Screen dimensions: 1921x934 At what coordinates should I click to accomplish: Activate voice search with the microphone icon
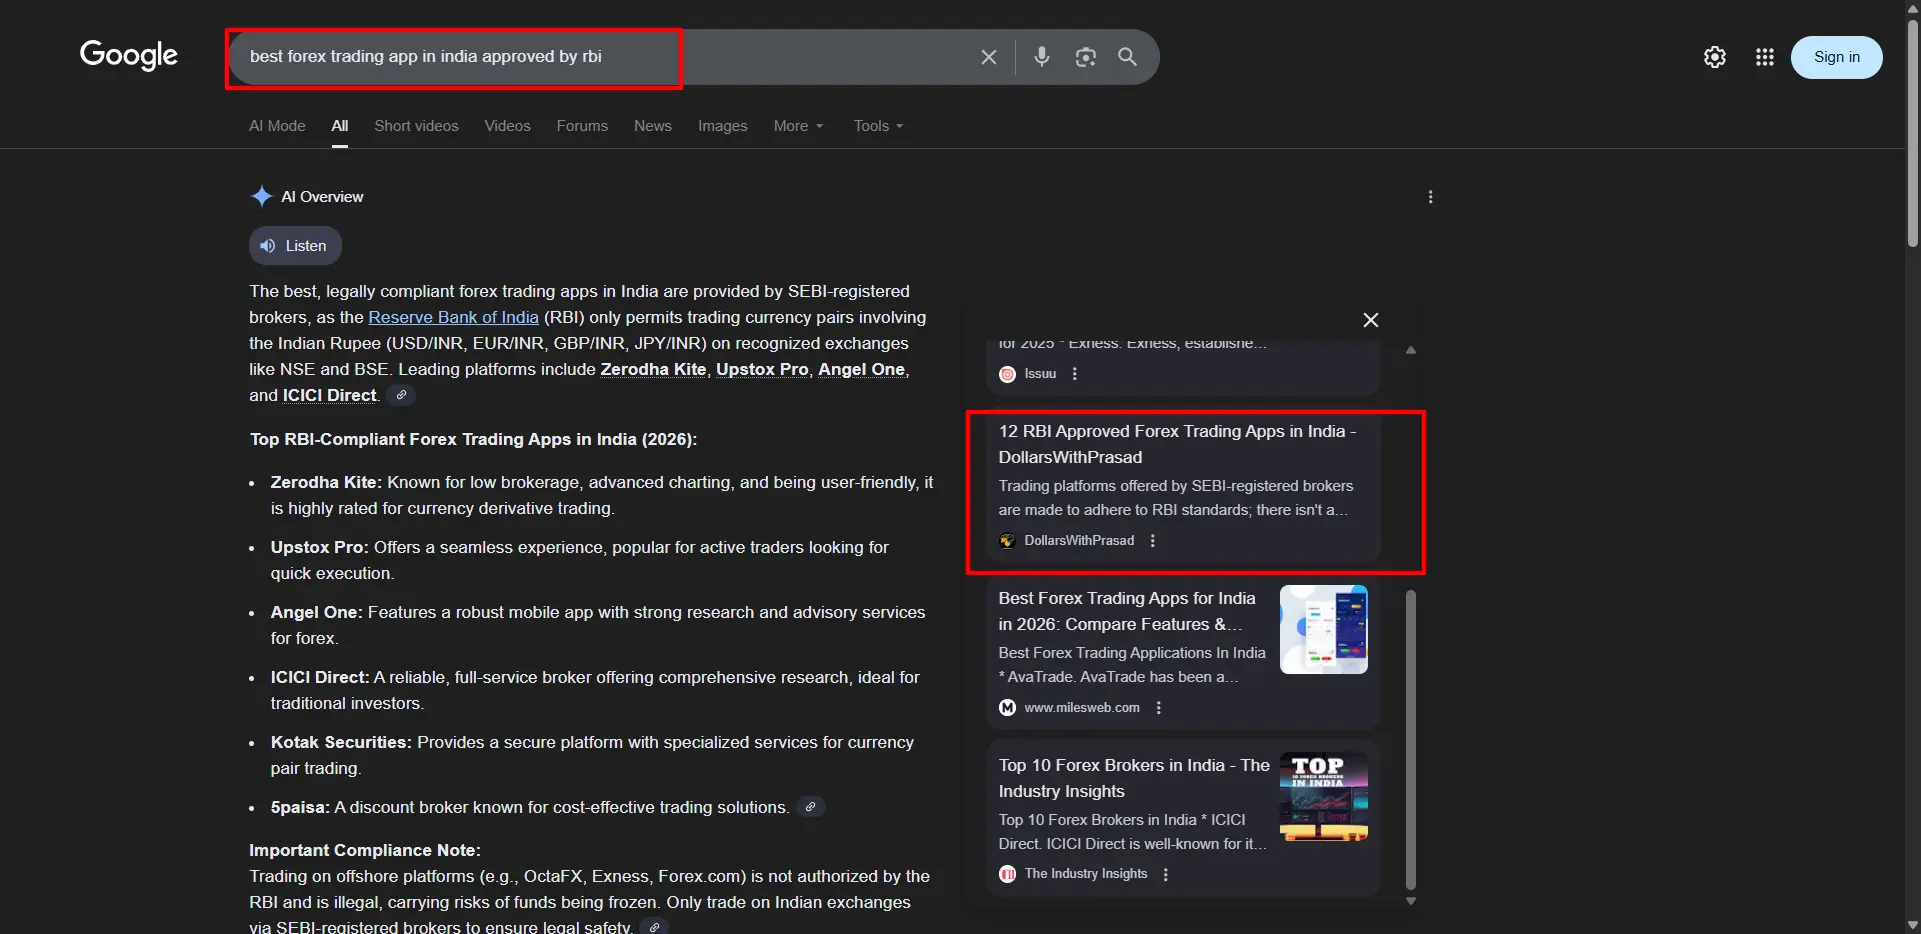(1043, 57)
